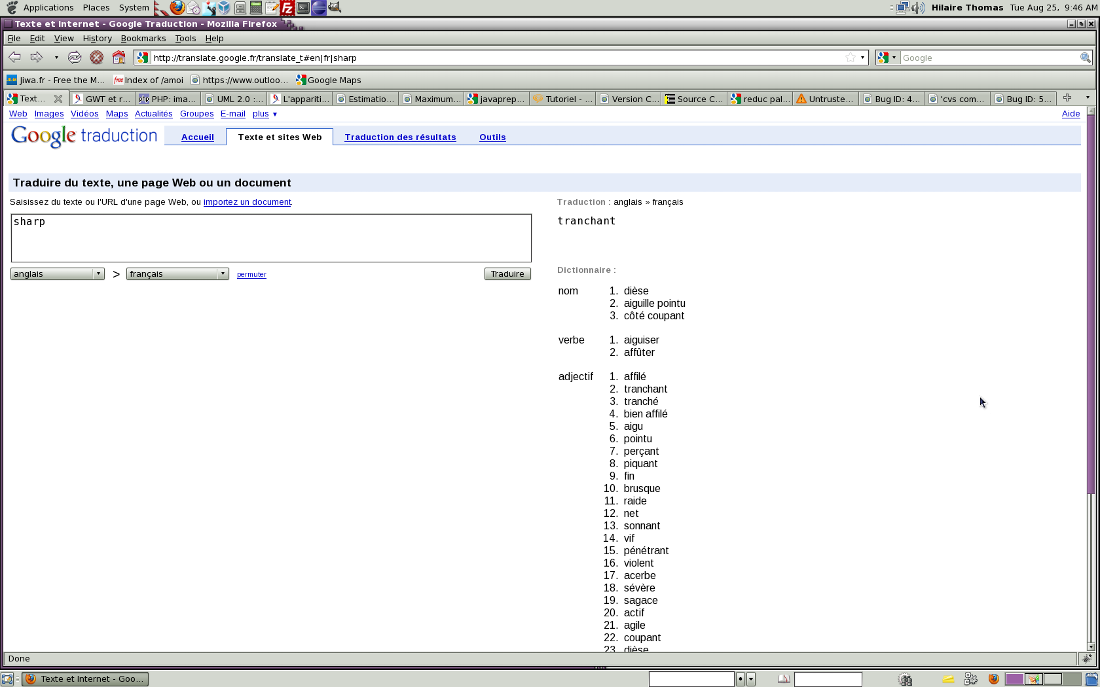Switch to the 'Untruste...' tab
Image resolution: width=1100 pixels, height=687 pixels.
pyautogui.click(x=825, y=99)
